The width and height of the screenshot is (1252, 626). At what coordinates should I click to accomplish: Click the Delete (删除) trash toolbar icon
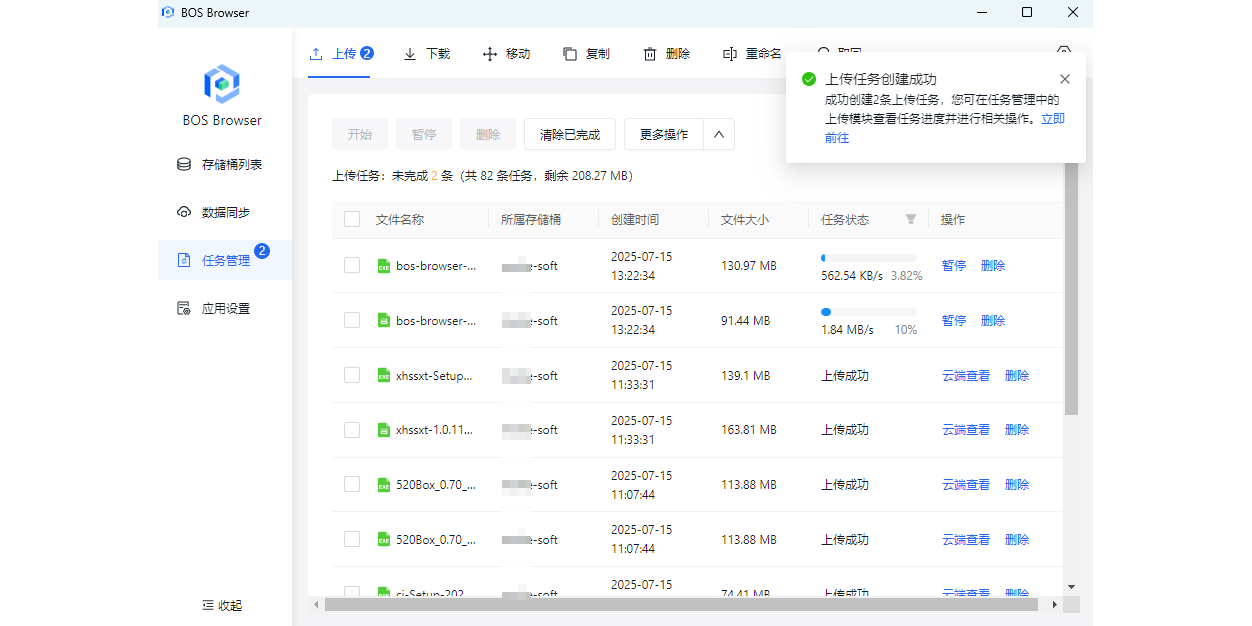[x=650, y=54]
